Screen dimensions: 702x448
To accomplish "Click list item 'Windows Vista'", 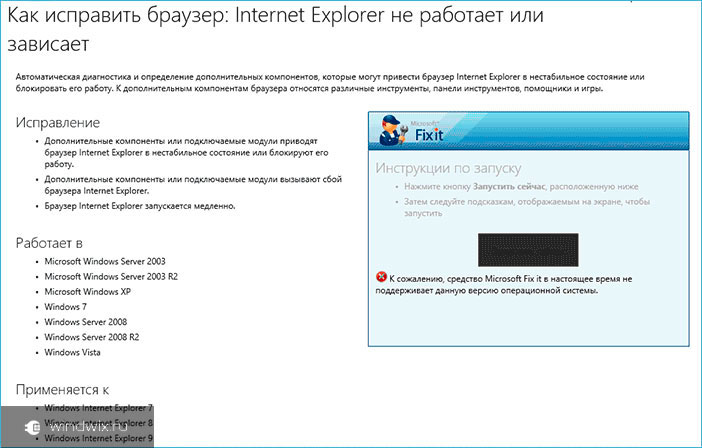I will [72, 353].
